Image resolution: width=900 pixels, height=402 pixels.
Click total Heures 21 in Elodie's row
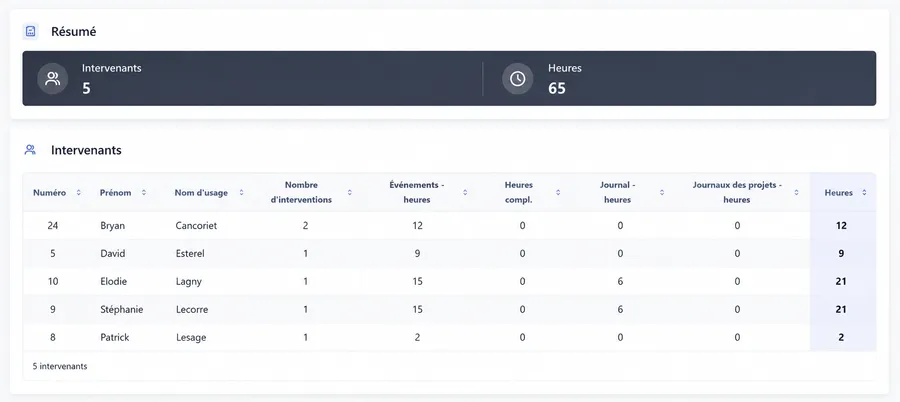pos(841,281)
